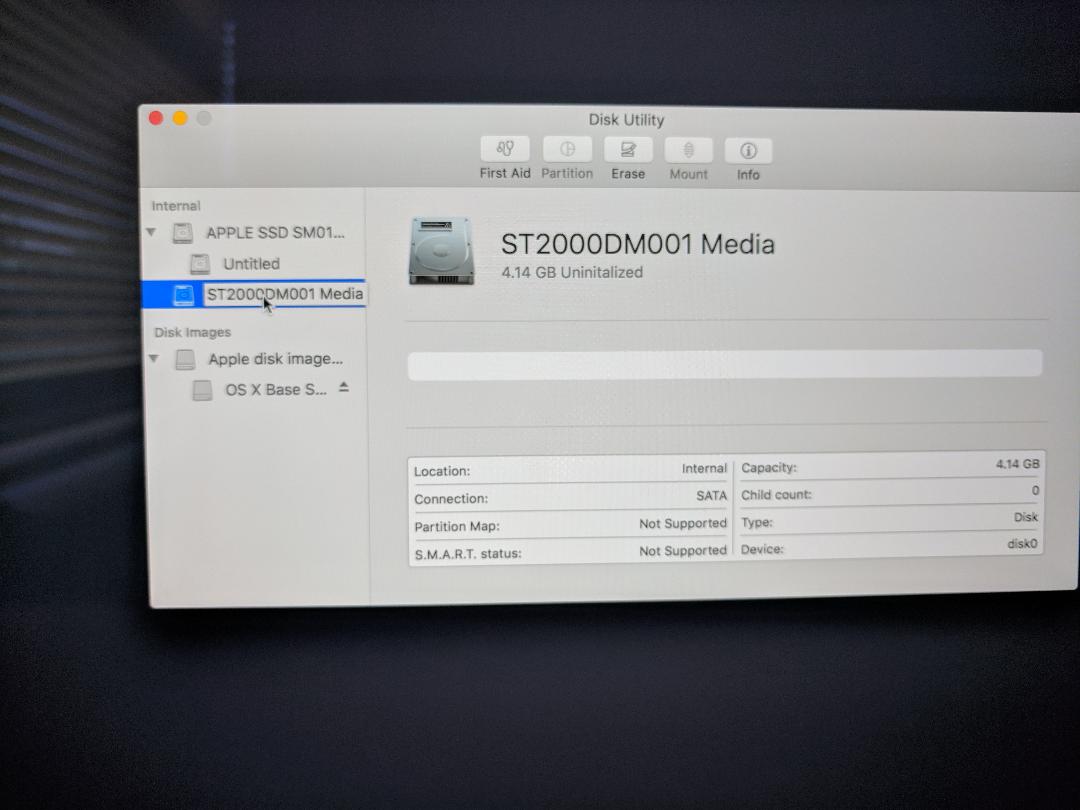Click the Internal sidebar section header
Image resolution: width=1080 pixels, height=810 pixels.
point(176,206)
